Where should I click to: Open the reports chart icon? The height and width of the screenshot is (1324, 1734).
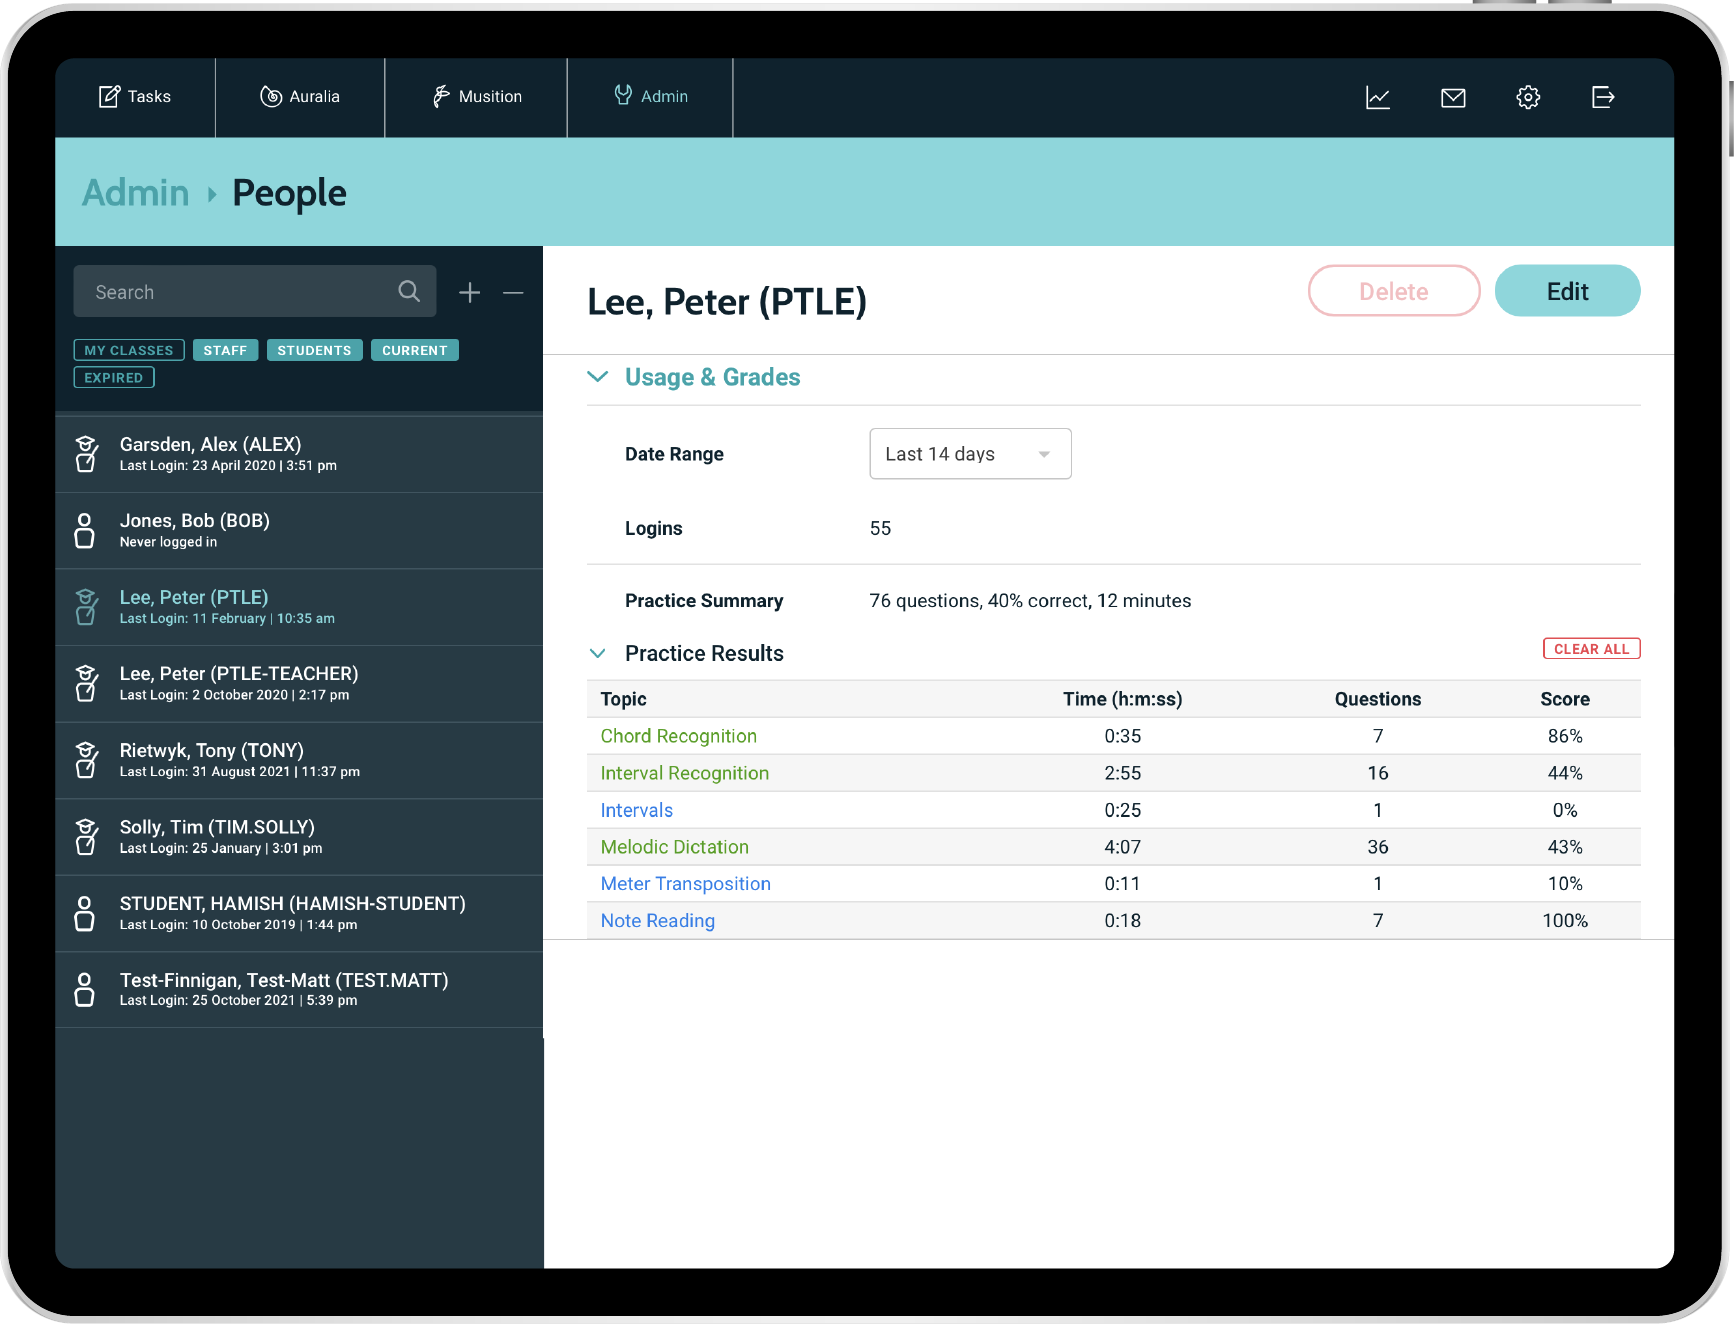[x=1377, y=97]
